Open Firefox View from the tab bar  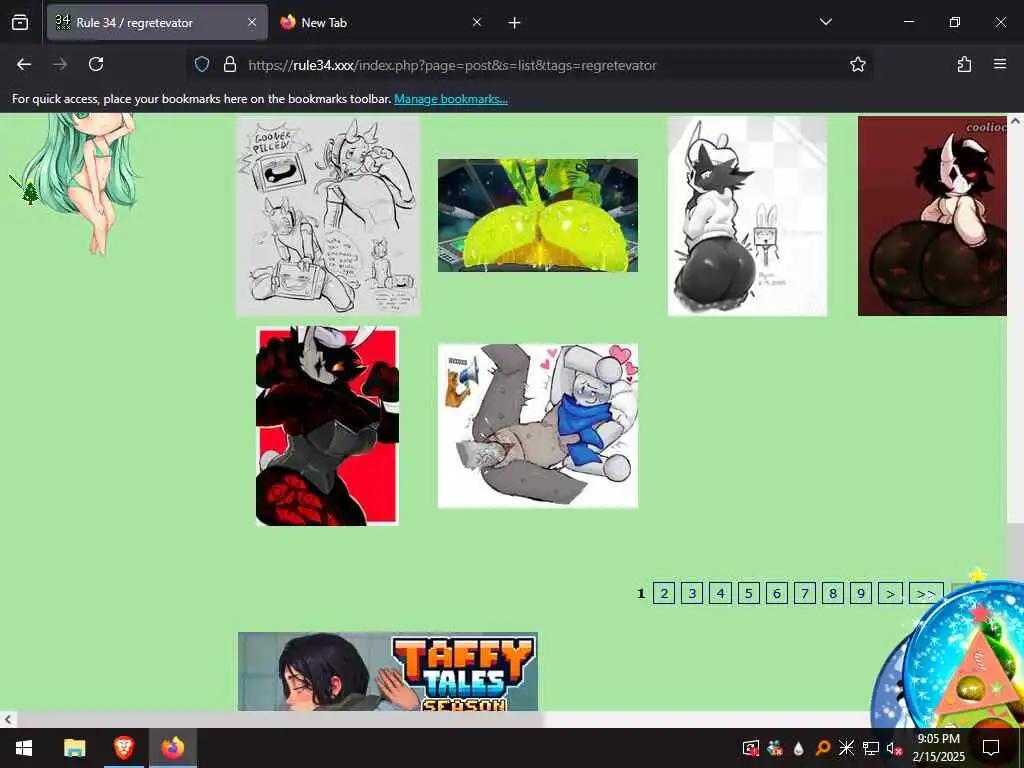[x=20, y=23]
